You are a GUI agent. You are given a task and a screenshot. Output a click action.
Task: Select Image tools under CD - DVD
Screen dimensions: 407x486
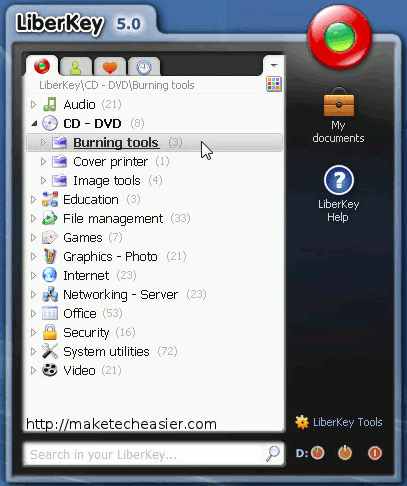pyautogui.click(x=107, y=181)
